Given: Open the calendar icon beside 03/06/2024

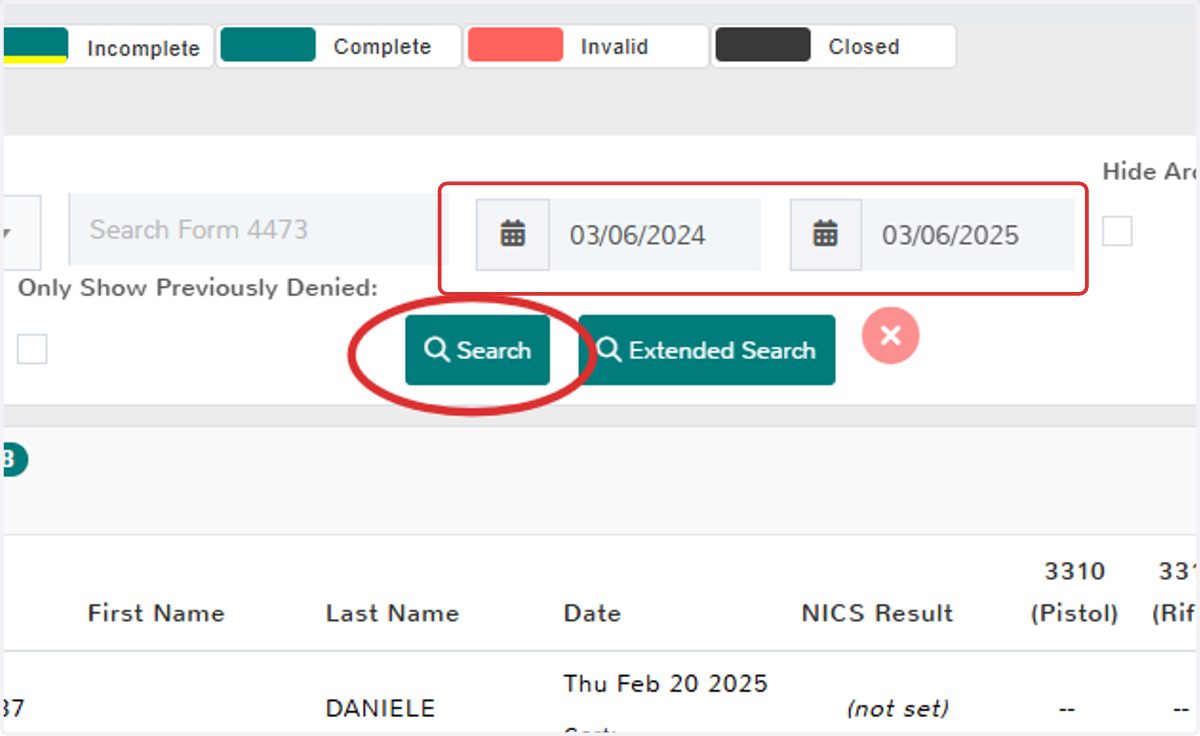Looking at the screenshot, I should (x=513, y=235).
